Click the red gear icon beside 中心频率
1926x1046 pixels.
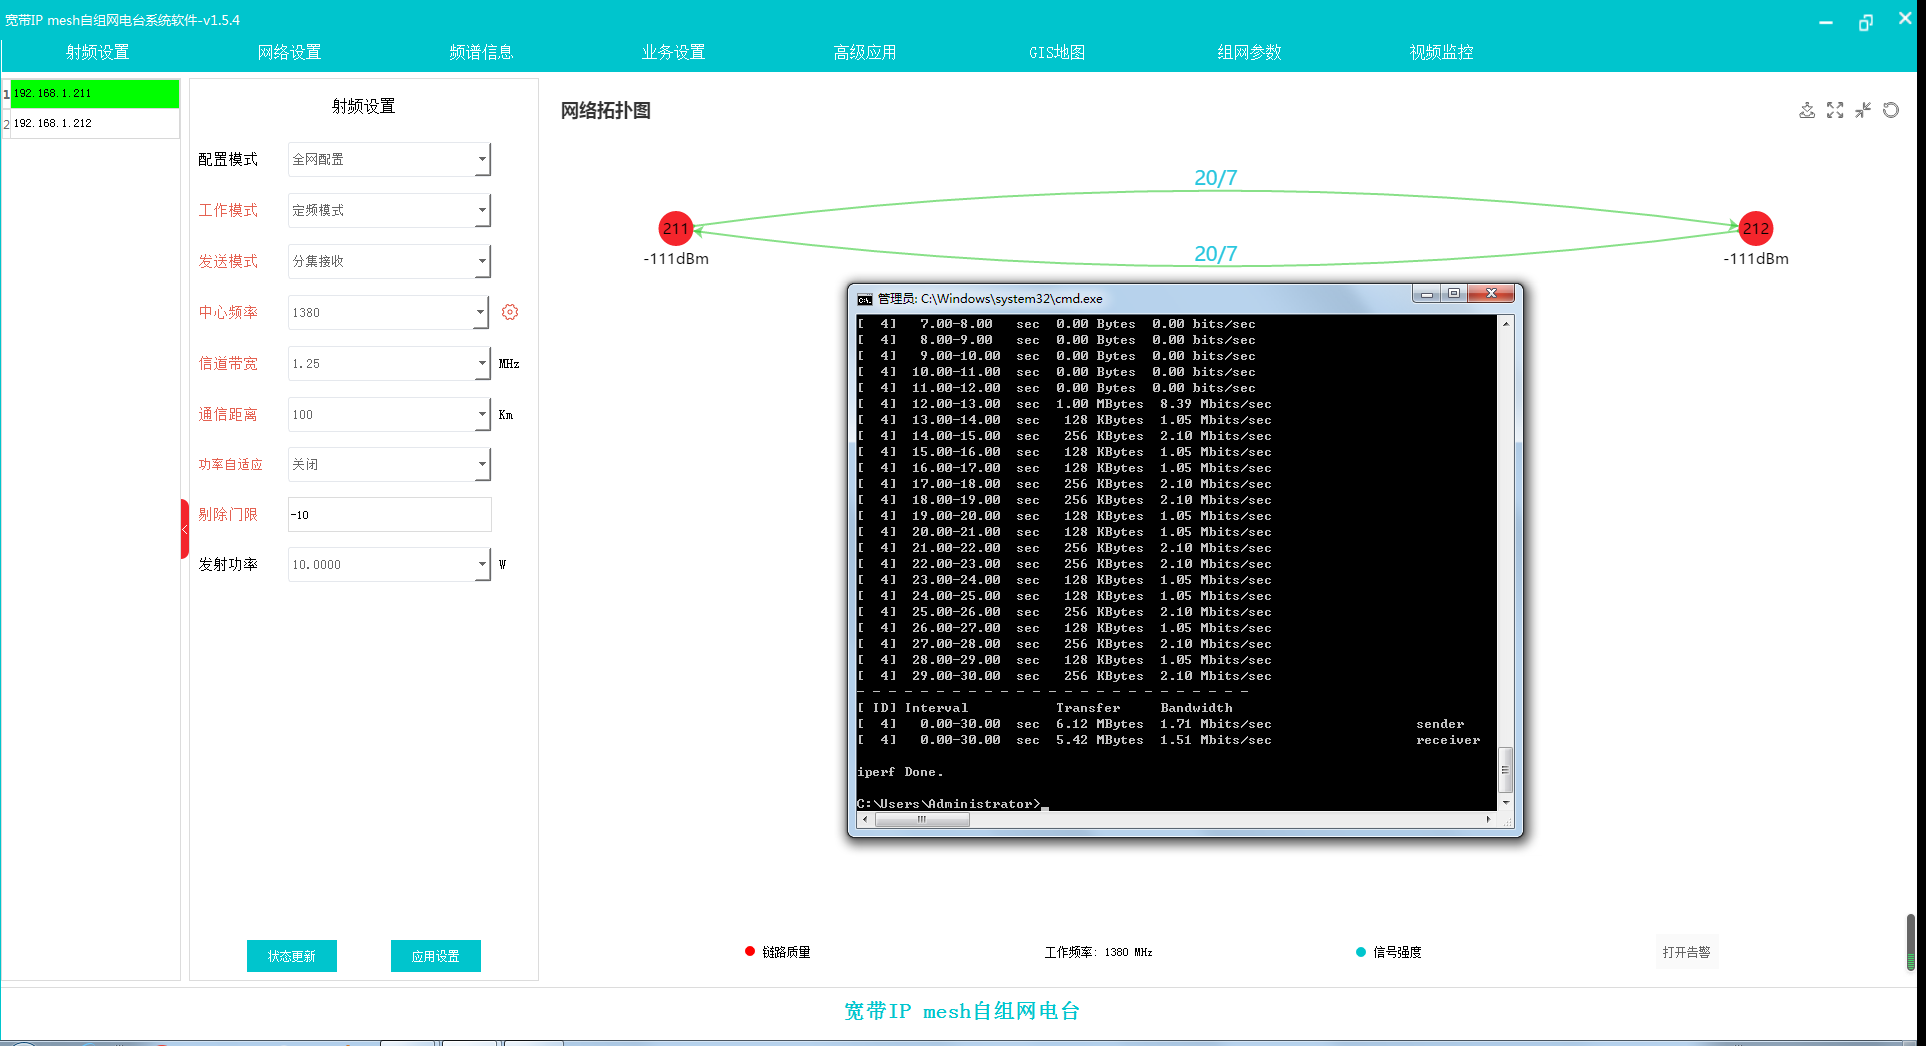click(510, 312)
